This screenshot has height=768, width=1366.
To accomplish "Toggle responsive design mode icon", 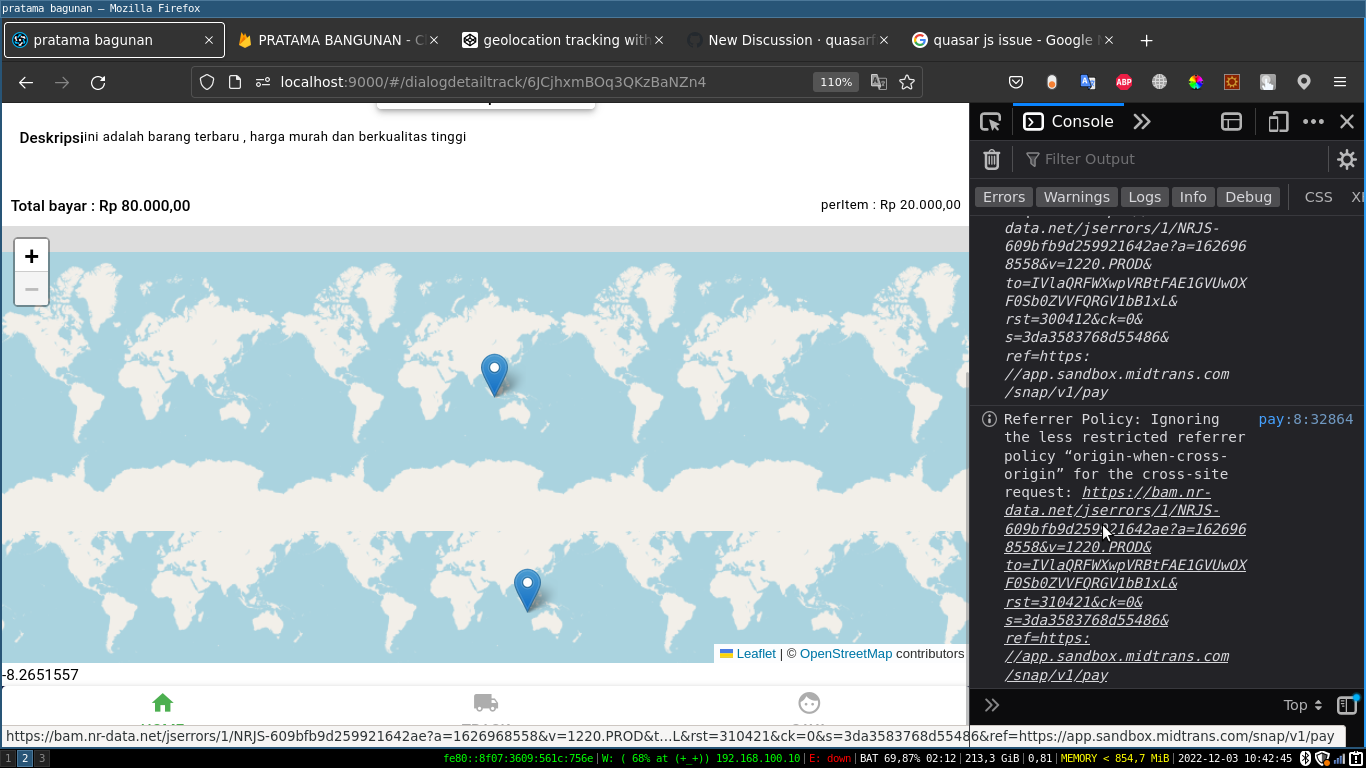I will tap(1278, 121).
